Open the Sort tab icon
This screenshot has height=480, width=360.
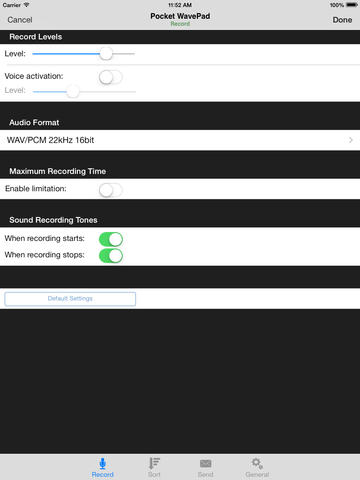click(154, 463)
